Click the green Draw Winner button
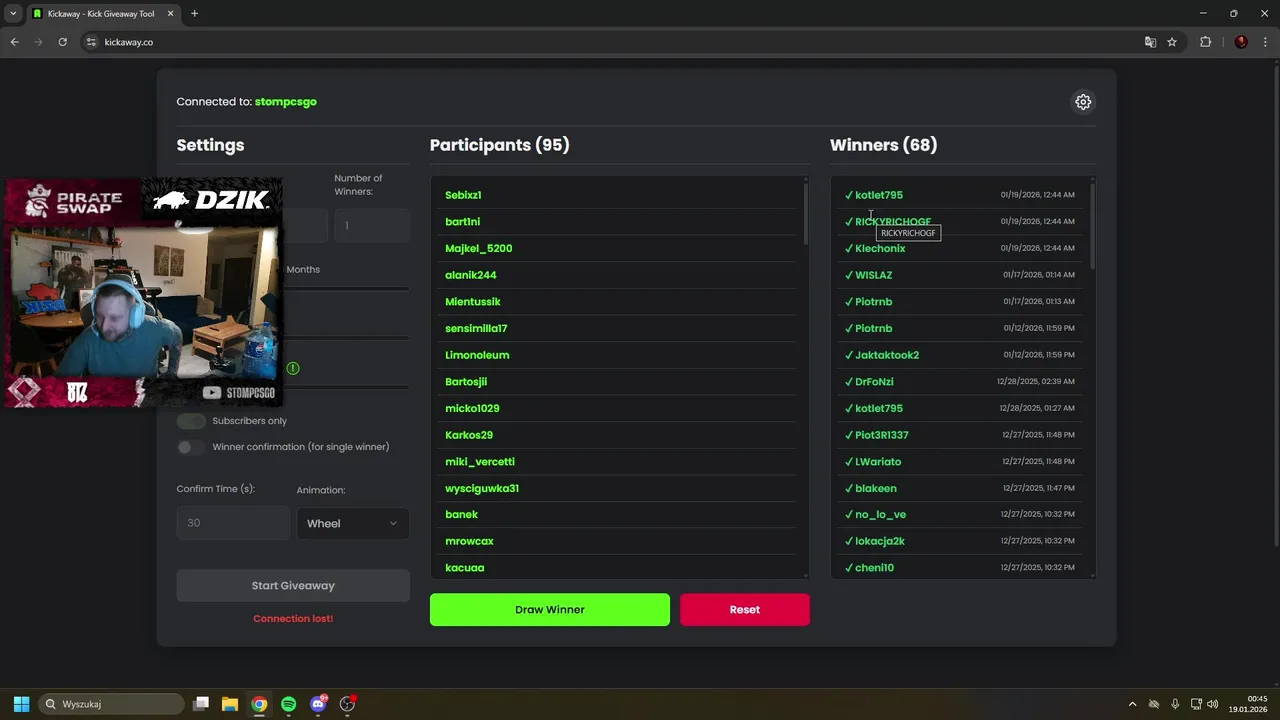Screen dimensions: 1280x720 pyautogui.click(x=550, y=610)
